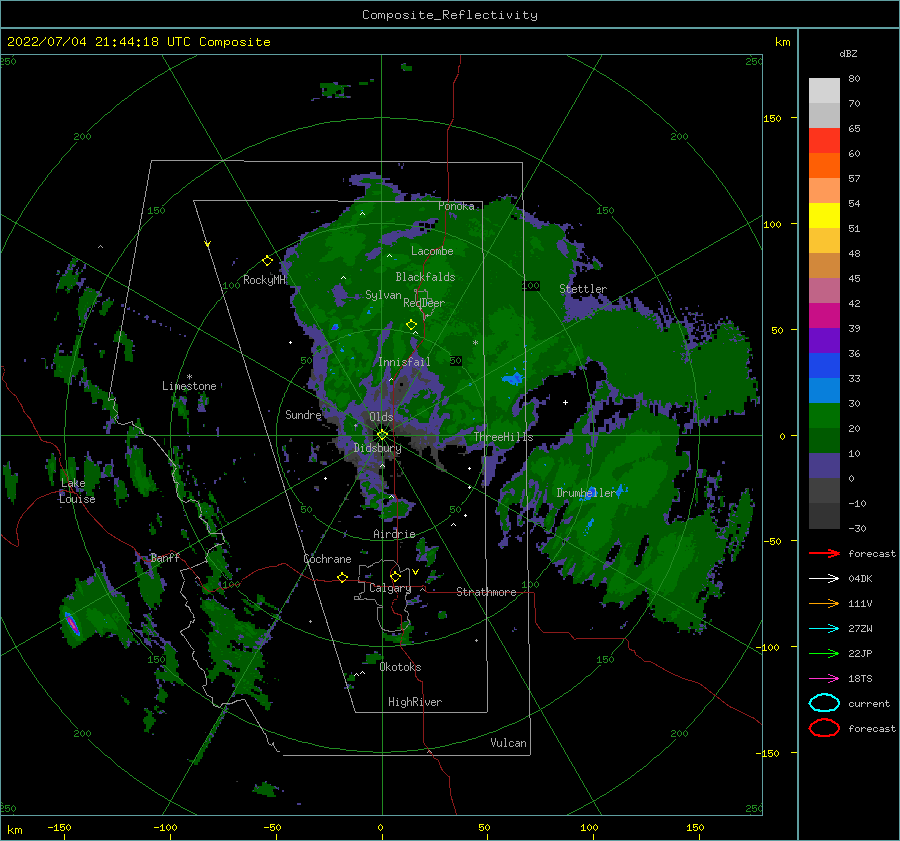Click the Blackfalds city label

[425, 277]
